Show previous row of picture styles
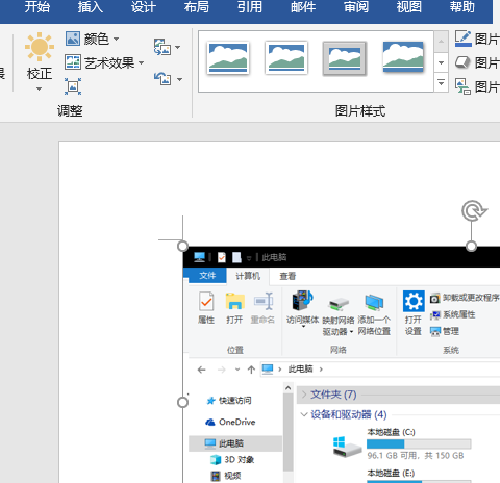This screenshot has height=483, width=500. [x=441, y=42]
